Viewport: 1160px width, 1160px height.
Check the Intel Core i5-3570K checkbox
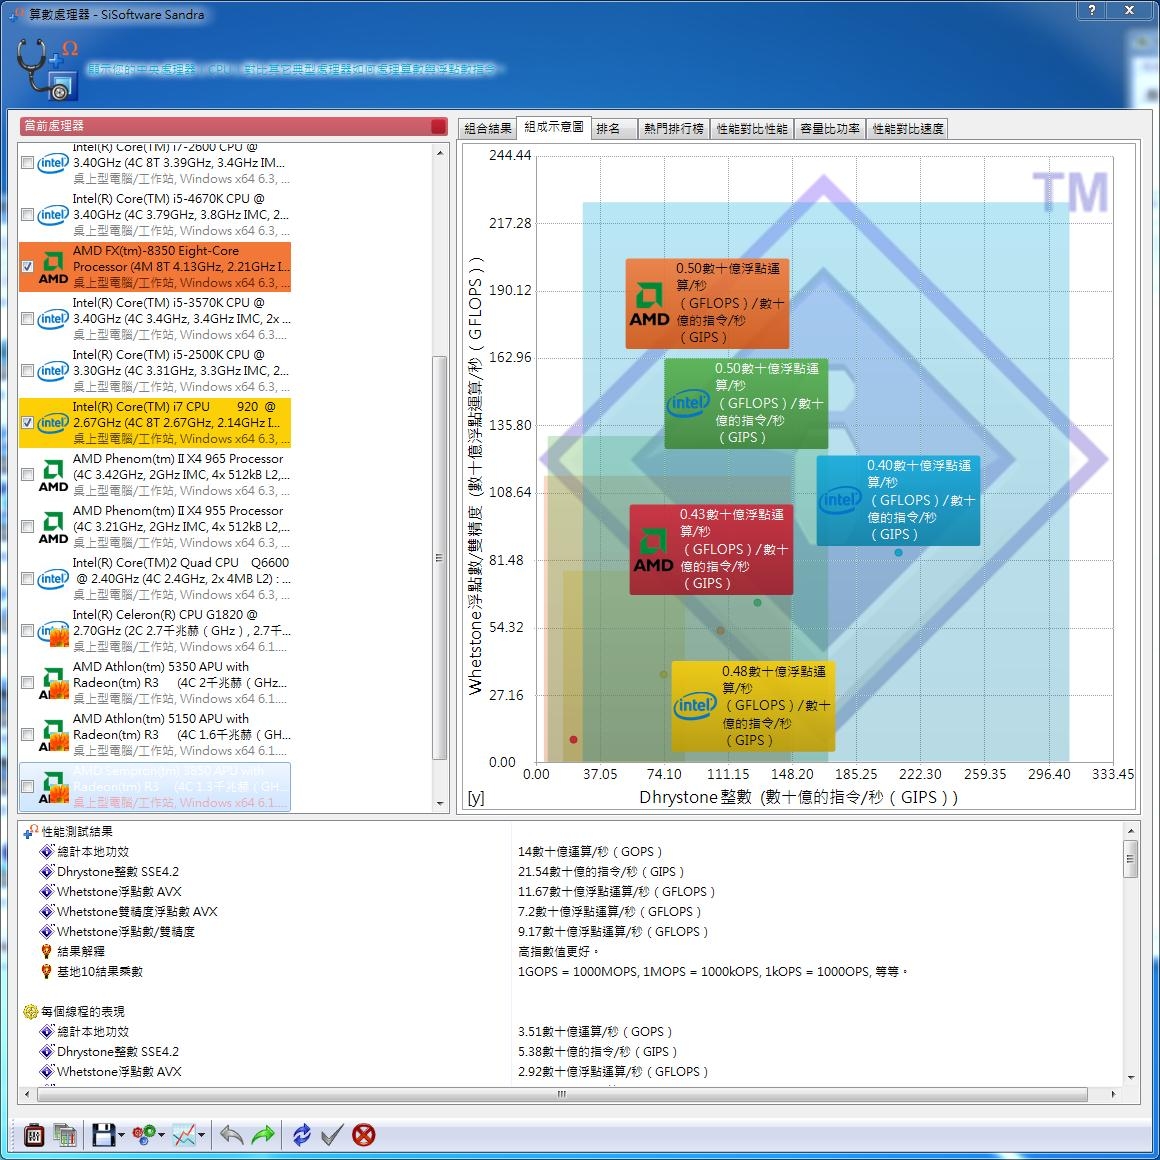pos(27,318)
